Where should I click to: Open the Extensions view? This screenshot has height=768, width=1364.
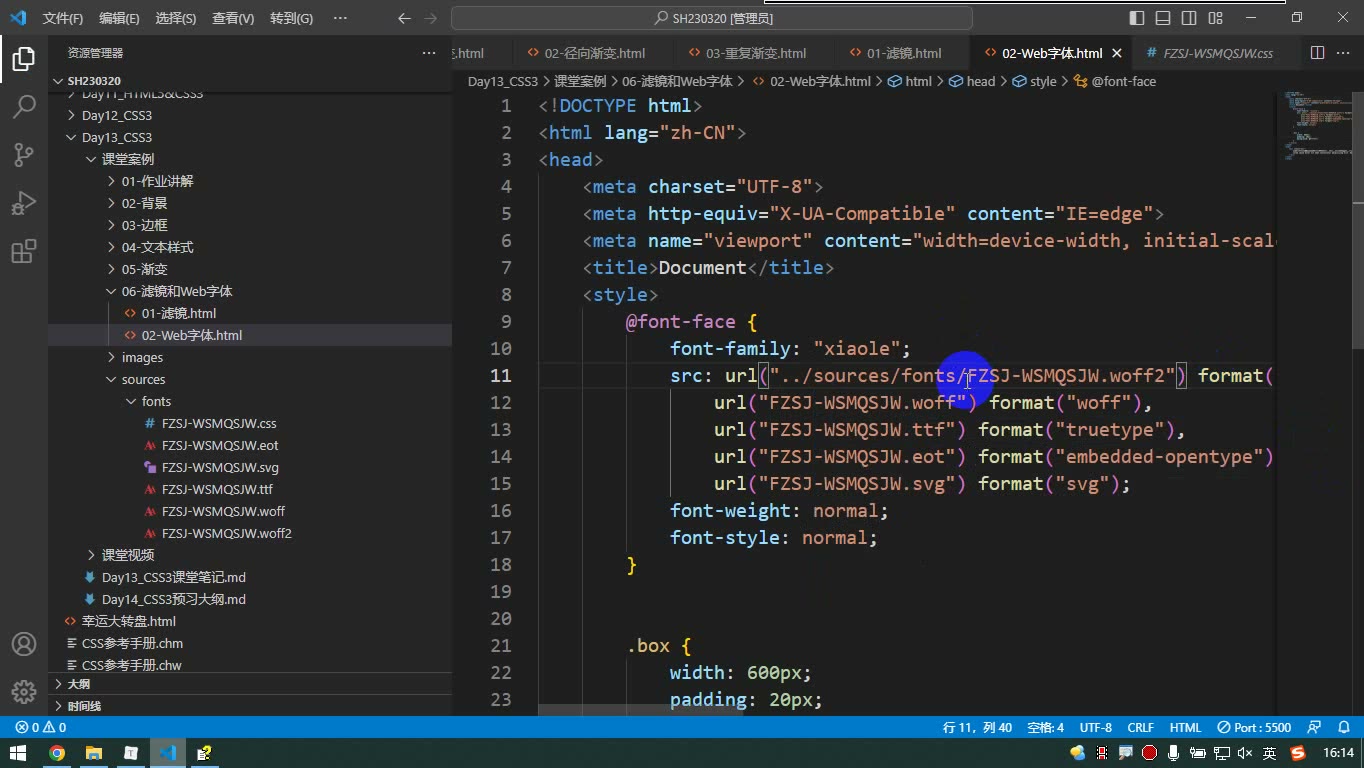click(24, 251)
